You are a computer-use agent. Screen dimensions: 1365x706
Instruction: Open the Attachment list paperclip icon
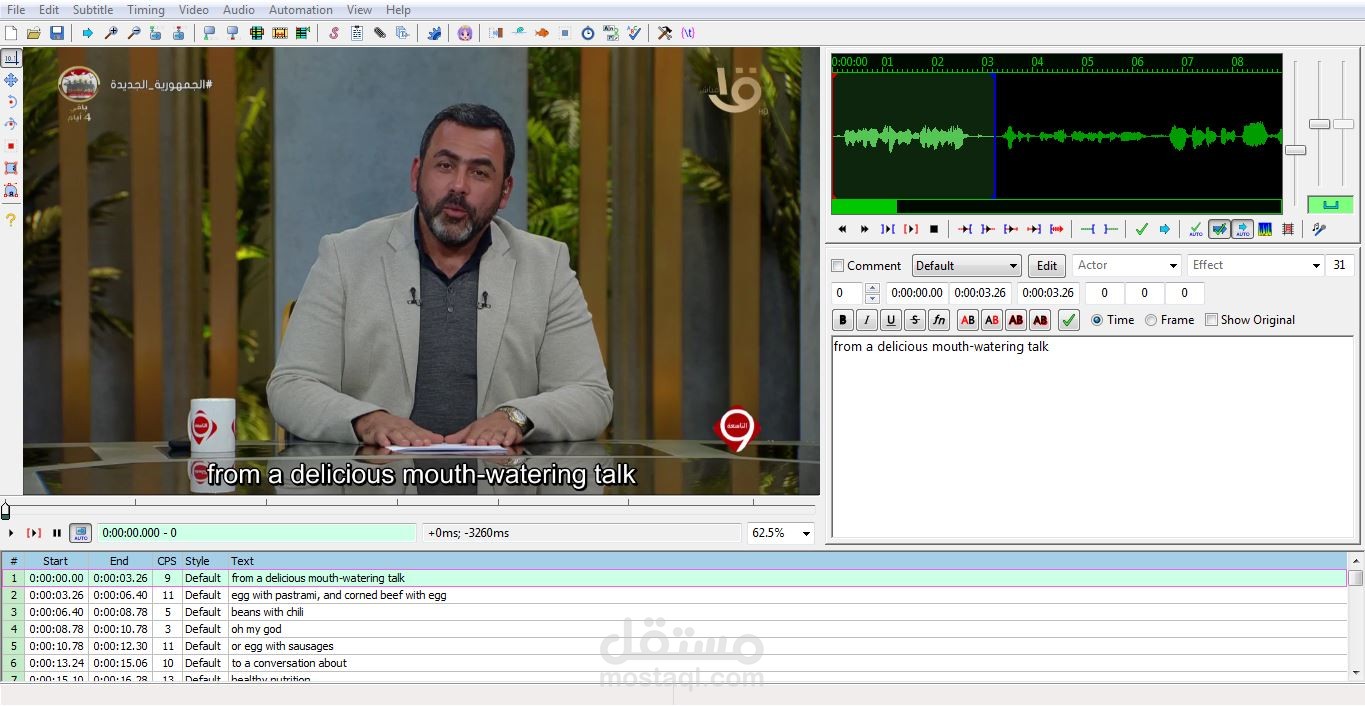tap(380, 33)
